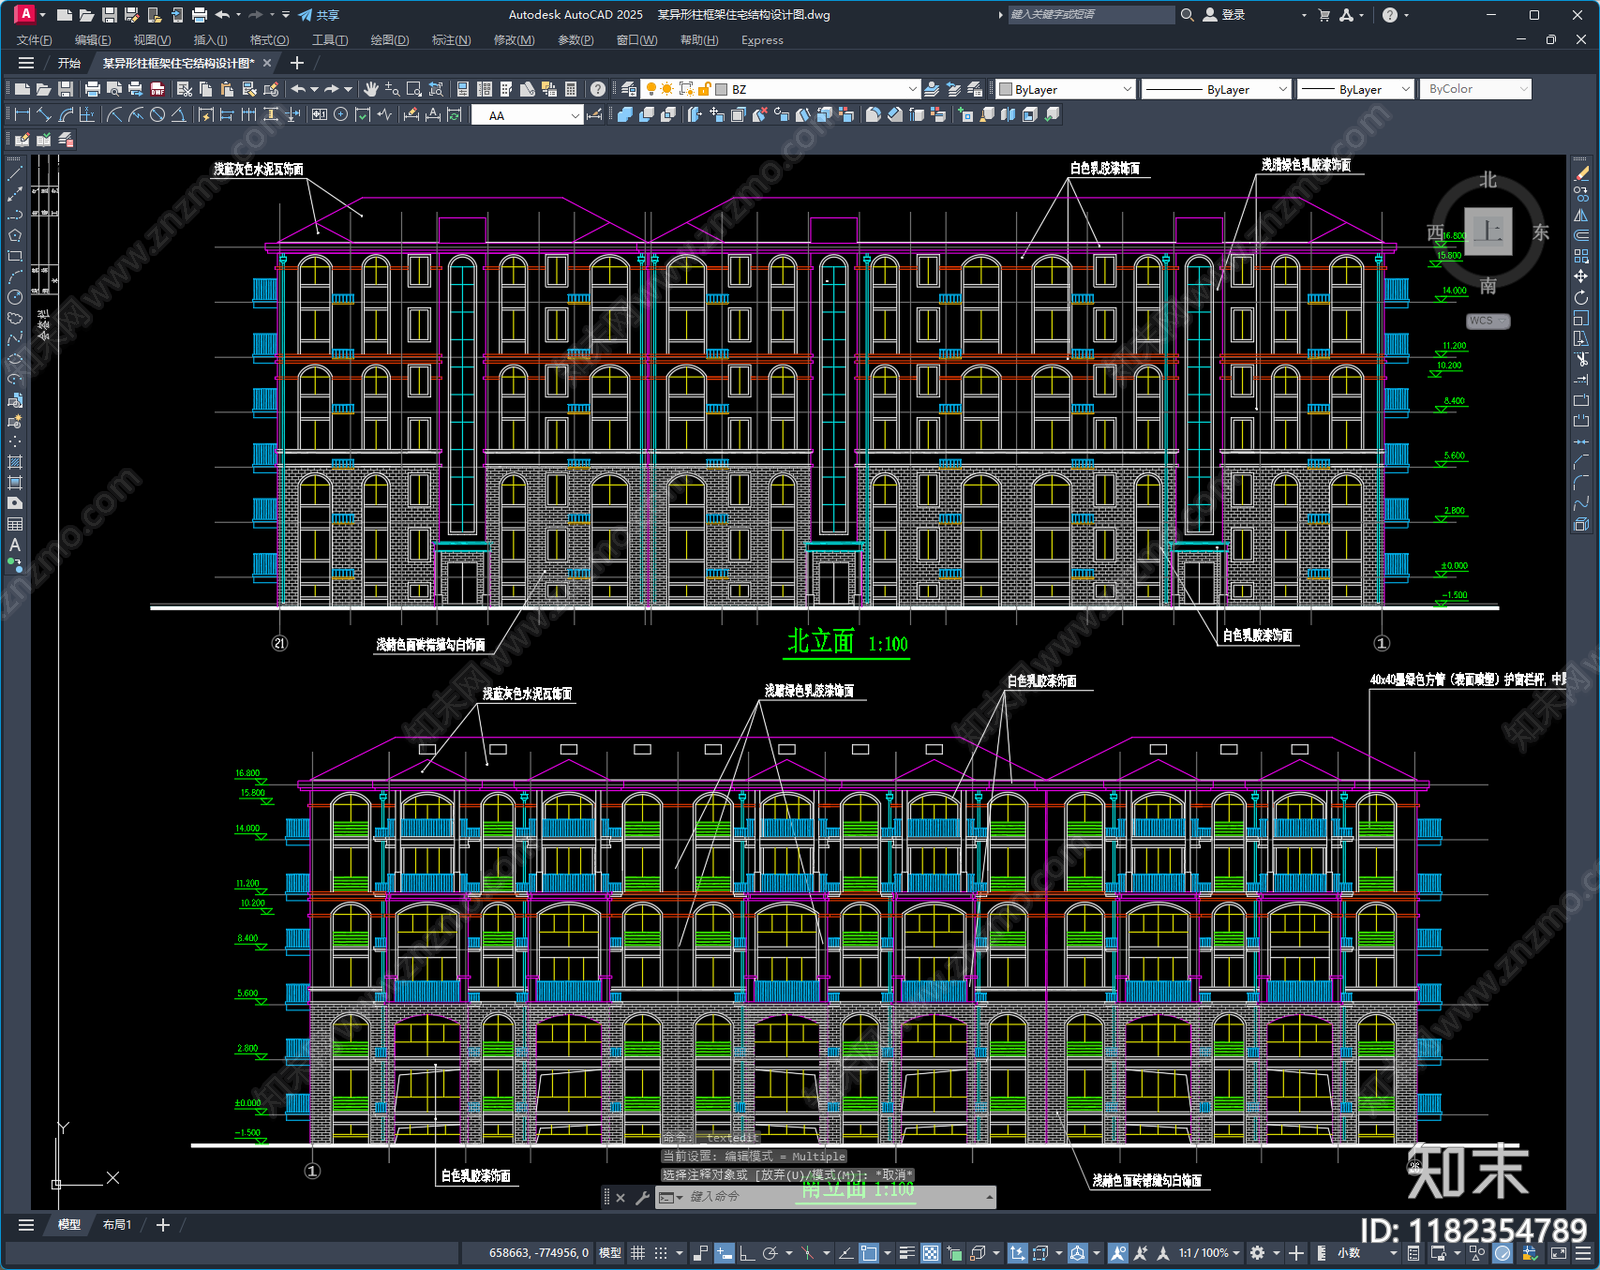Click the 上 face of the ViewCube
Viewport: 1600px width, 1270px height.
[1488, 232]
